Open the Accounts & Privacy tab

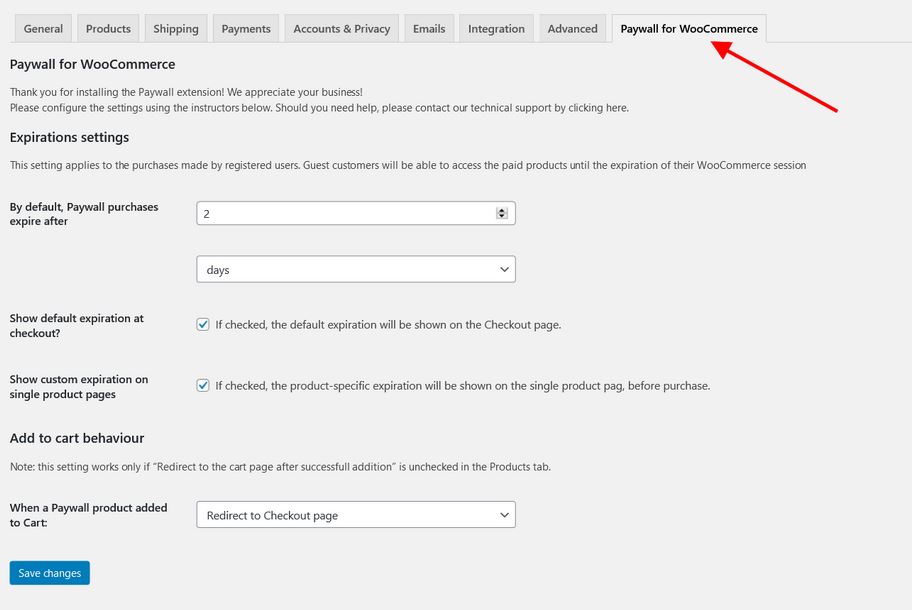coord(341,28)
